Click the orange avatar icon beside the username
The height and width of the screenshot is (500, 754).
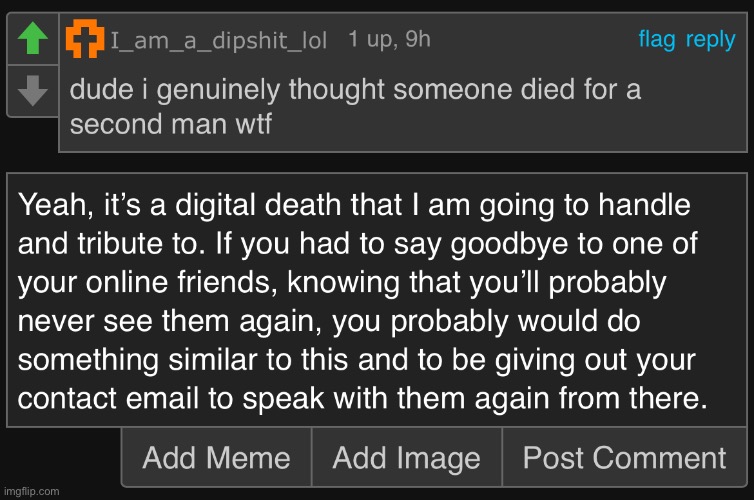pyautogui.click(x=85, y=40)
